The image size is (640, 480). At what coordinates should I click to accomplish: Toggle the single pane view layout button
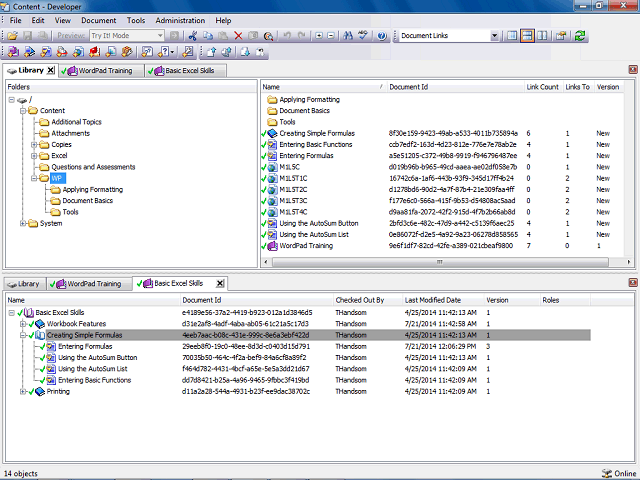click(512, 36)
